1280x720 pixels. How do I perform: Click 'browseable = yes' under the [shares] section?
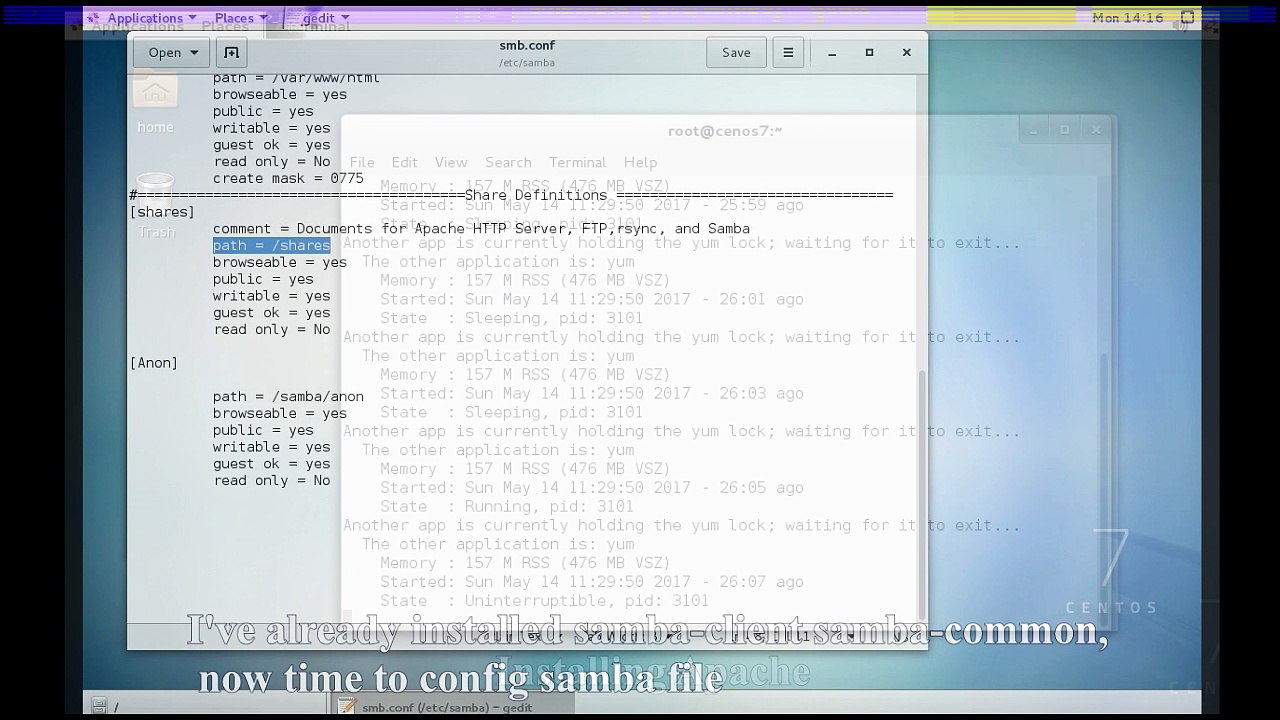[280, 262]
